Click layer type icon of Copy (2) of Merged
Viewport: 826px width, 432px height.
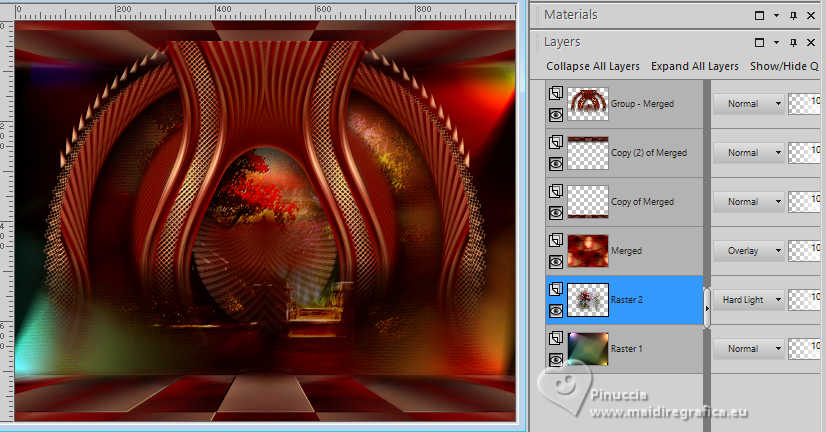click(556, 142)
